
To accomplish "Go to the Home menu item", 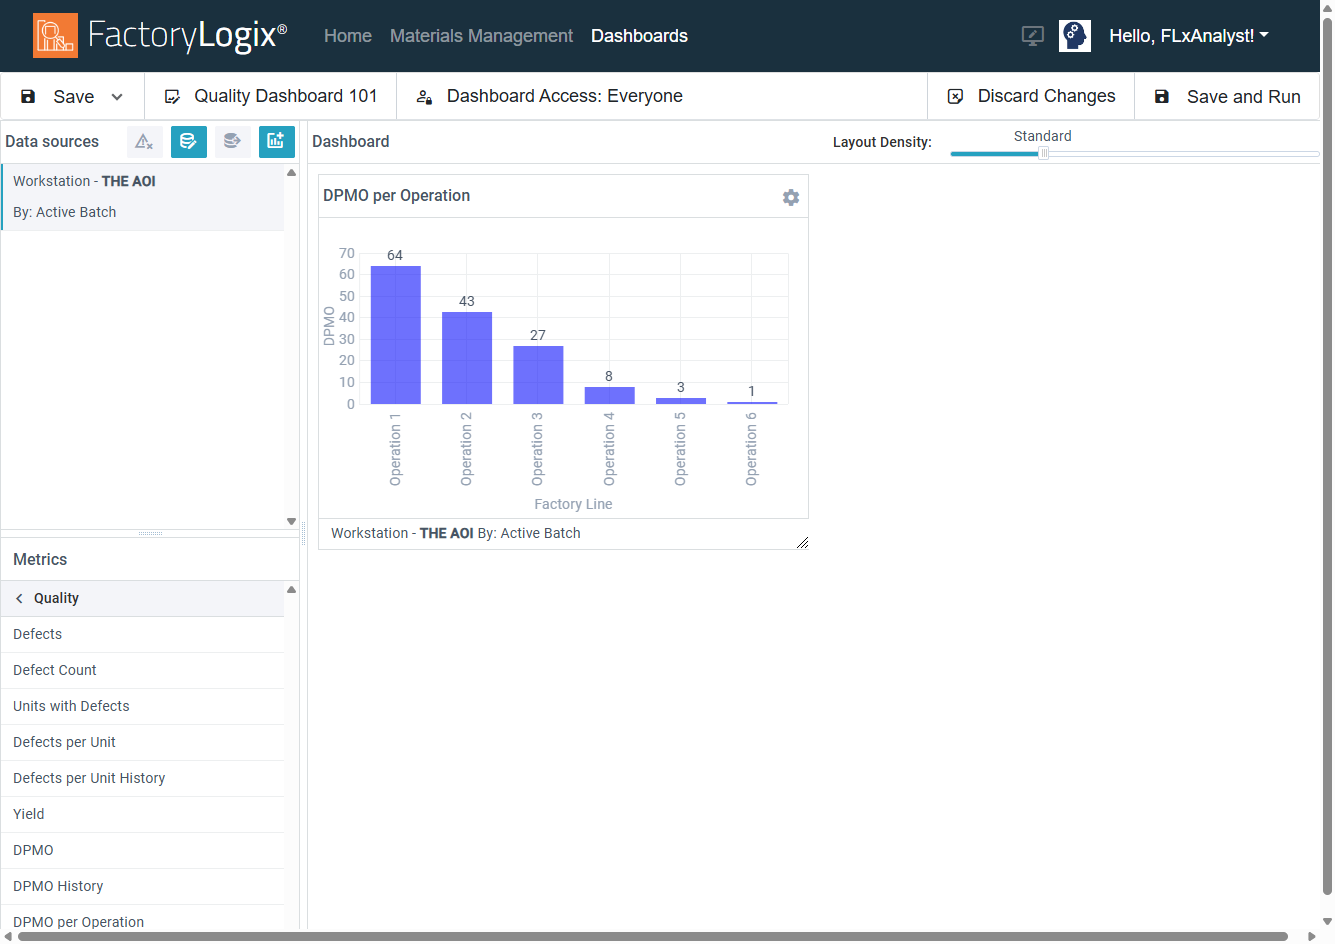I will pyautogui.click(x=347, y=36).
